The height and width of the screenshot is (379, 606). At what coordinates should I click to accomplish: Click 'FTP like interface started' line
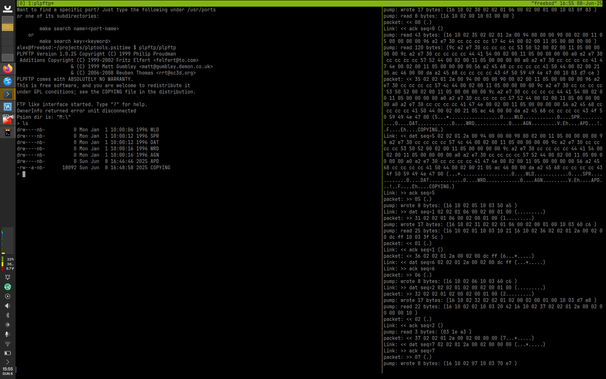pyautogui.click(x=82, y=104)
